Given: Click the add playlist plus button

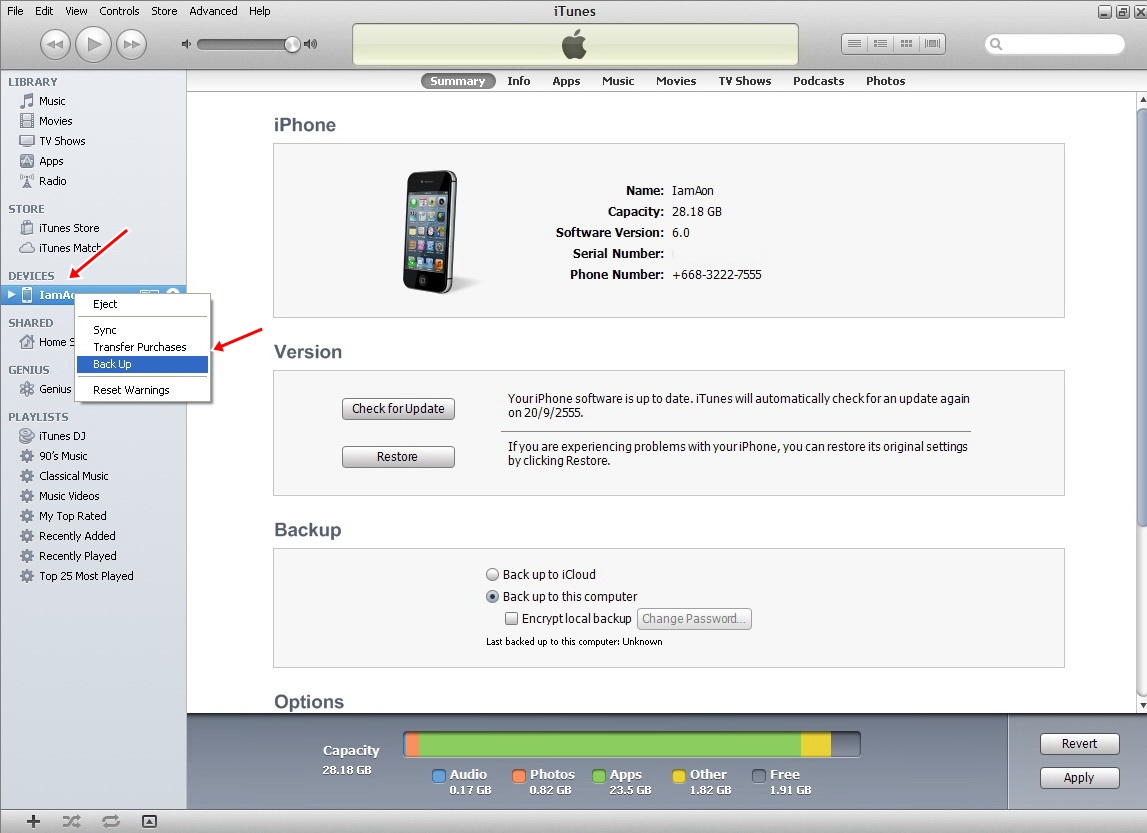Looking at the screenshot, I should point(33,821).
